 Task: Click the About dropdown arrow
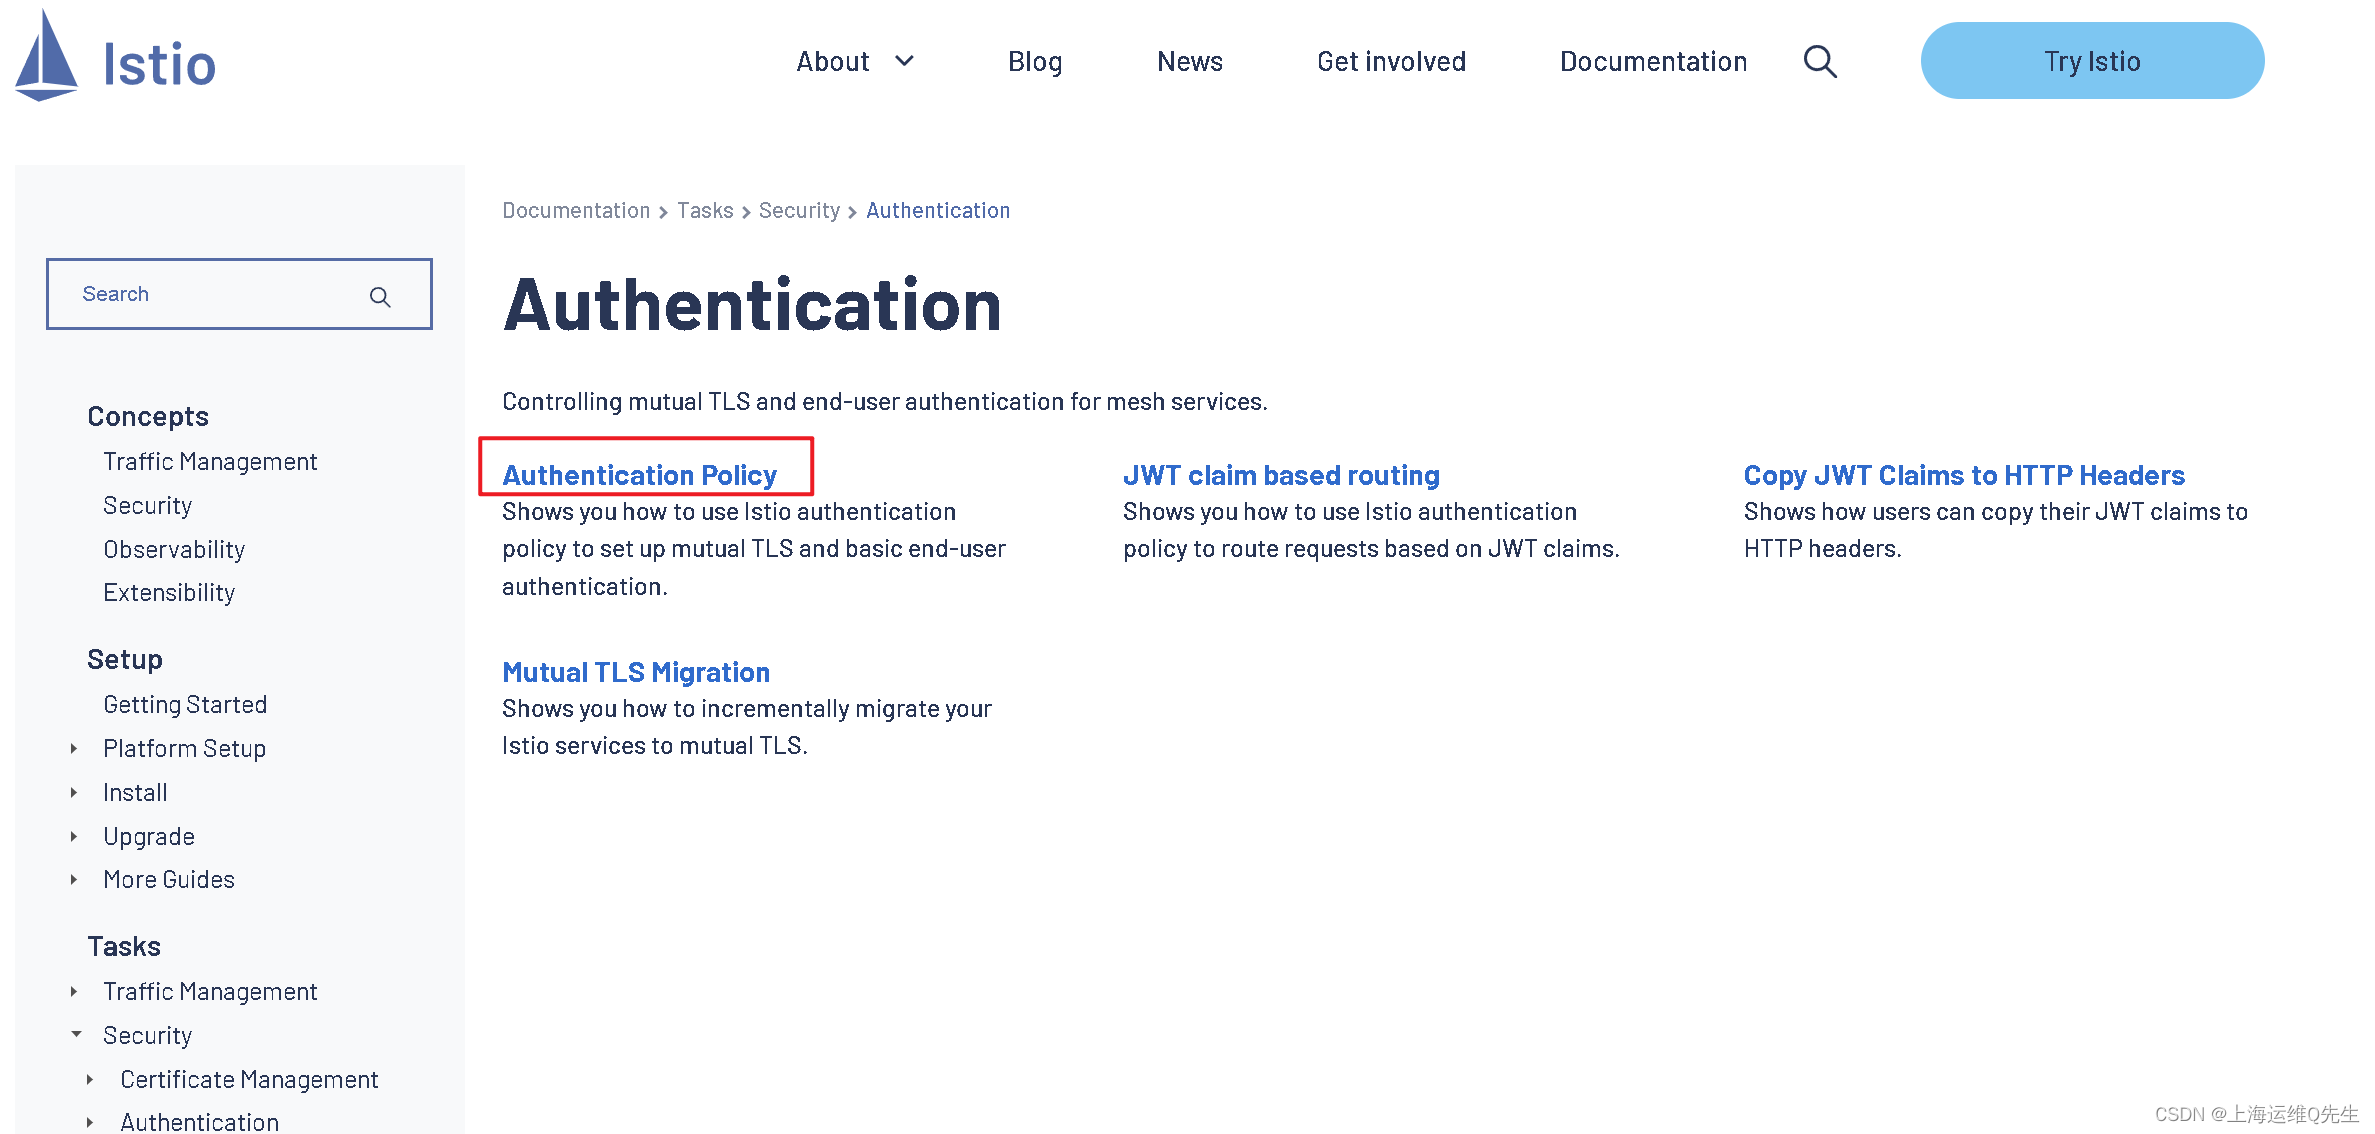[907, 61]
